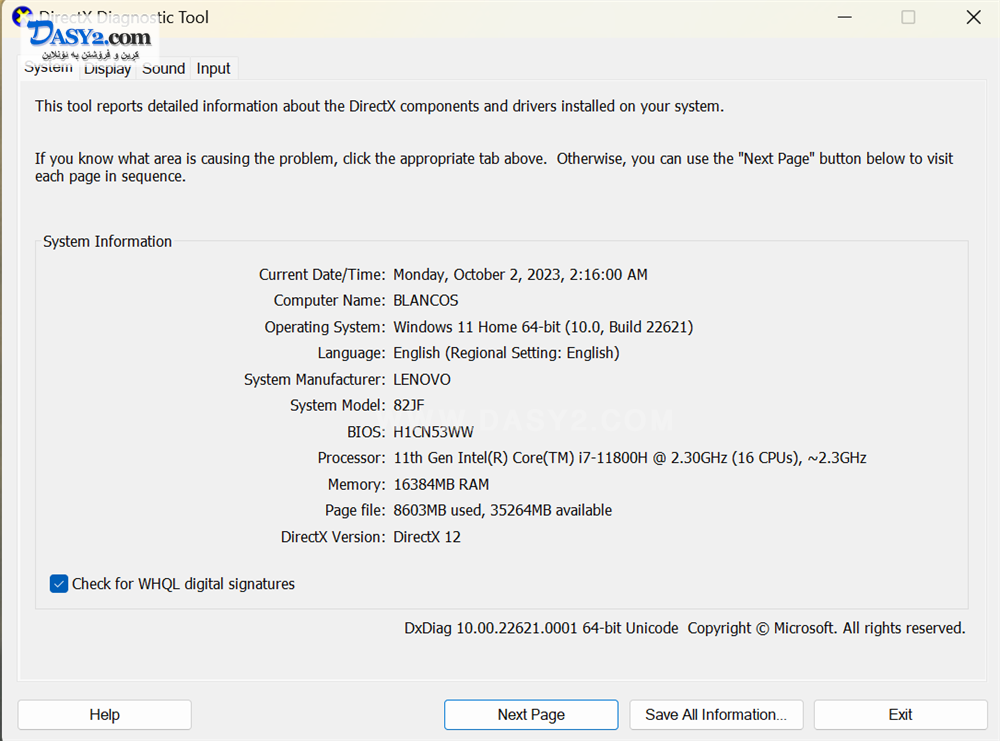The image size is (1000, 741).
Task: Disable Check for WHQL digital signatures
Action: [x=59, y=584]
